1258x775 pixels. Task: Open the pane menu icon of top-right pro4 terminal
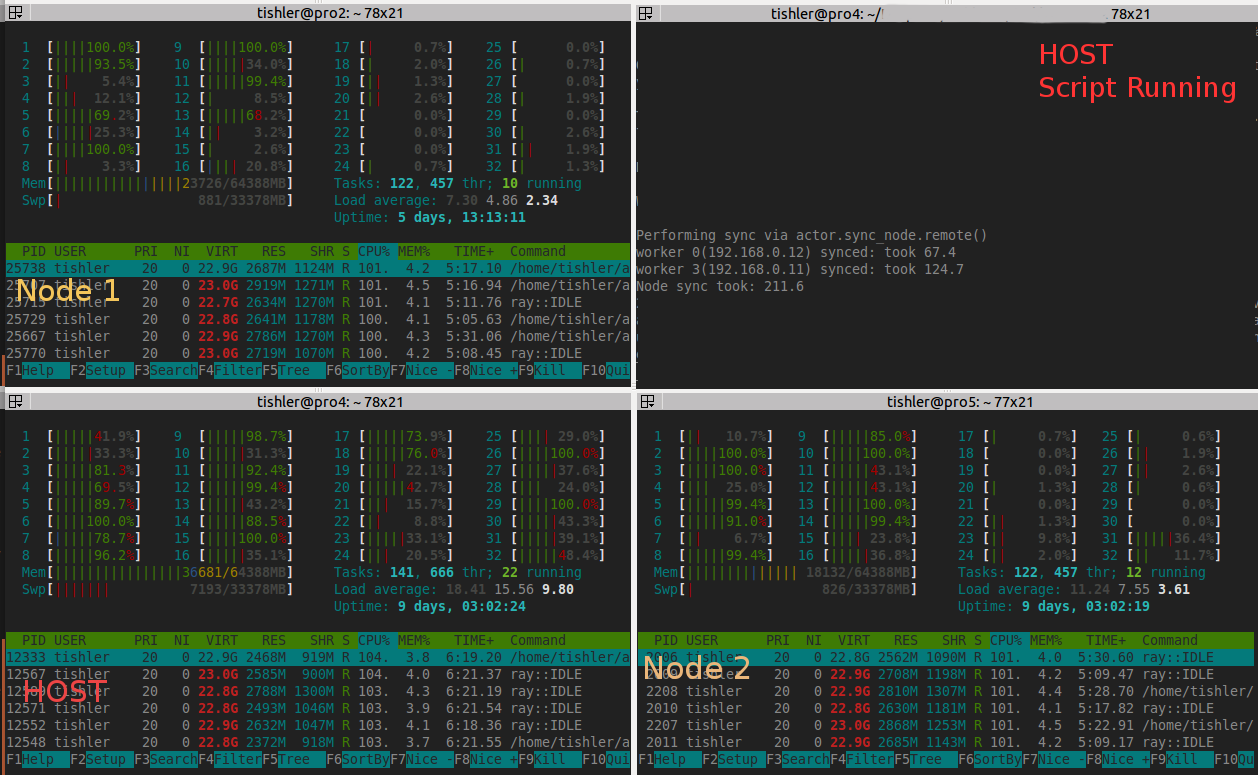[646, 13]
